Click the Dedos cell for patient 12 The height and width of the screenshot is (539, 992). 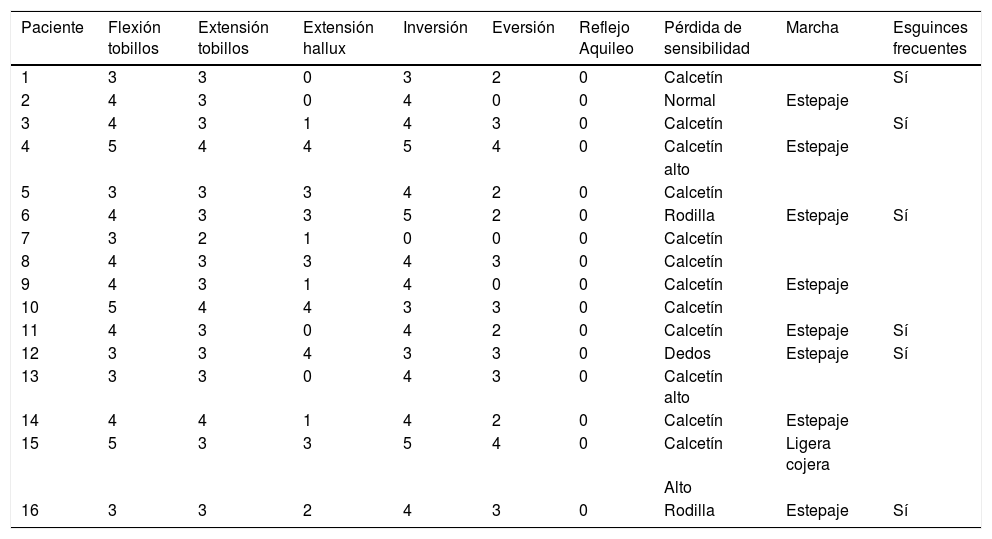click(686, 353)
